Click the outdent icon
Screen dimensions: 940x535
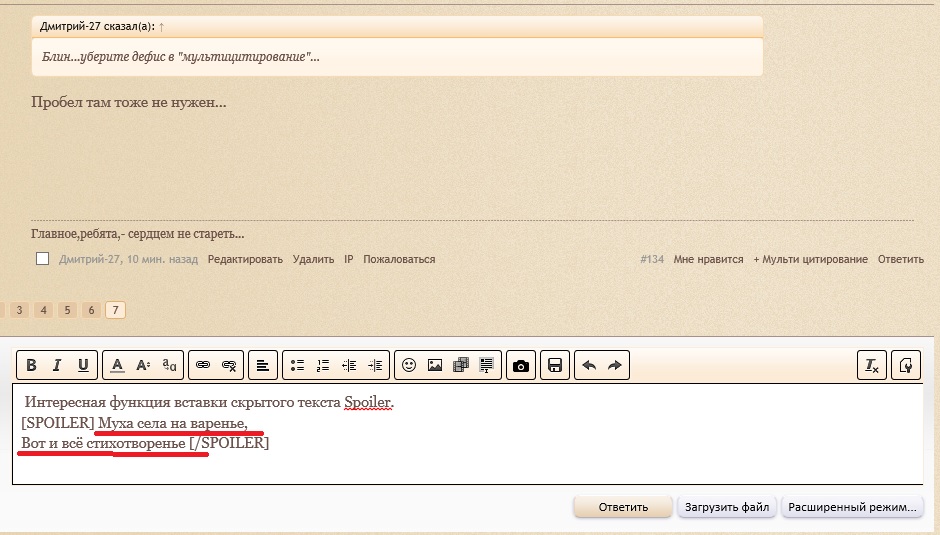[349, 365]
